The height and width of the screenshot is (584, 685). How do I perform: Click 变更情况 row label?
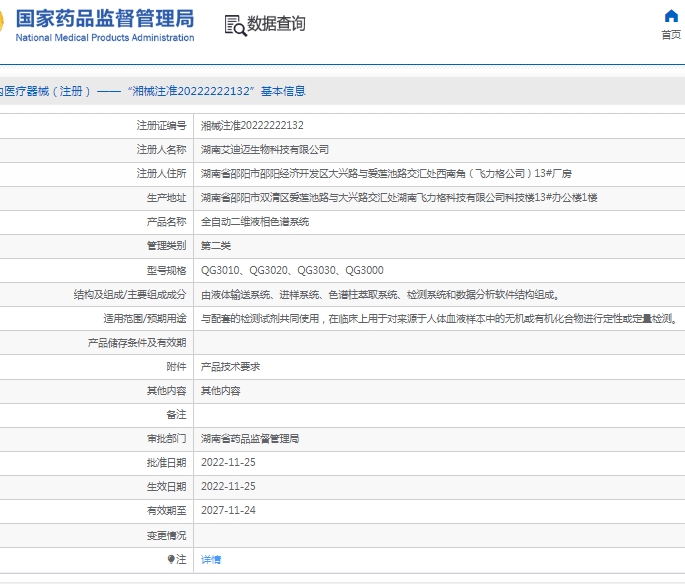click(x=166, y=536)
